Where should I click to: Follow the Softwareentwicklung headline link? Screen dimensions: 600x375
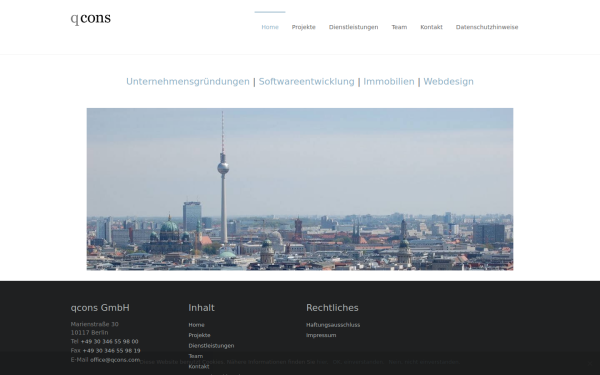[307, 82]
